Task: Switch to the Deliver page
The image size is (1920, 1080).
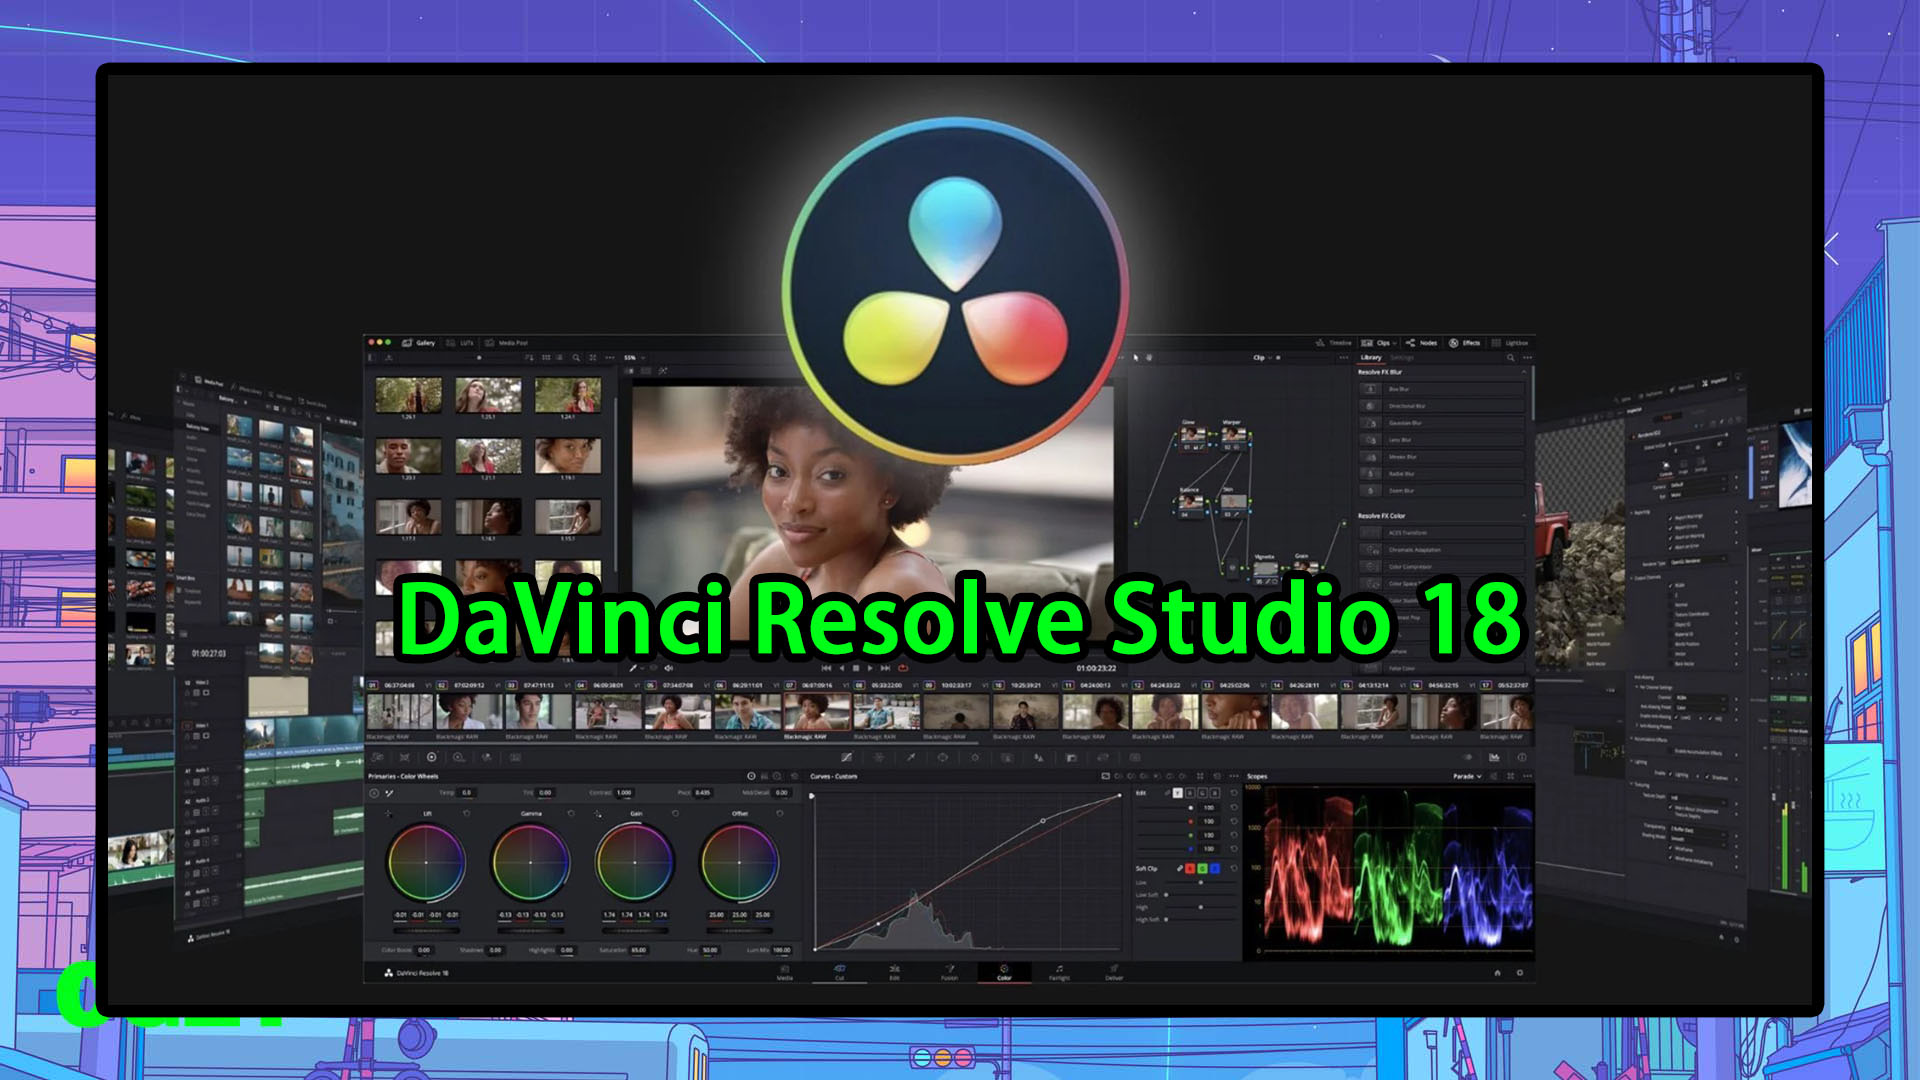Action: pos(1114,972)
